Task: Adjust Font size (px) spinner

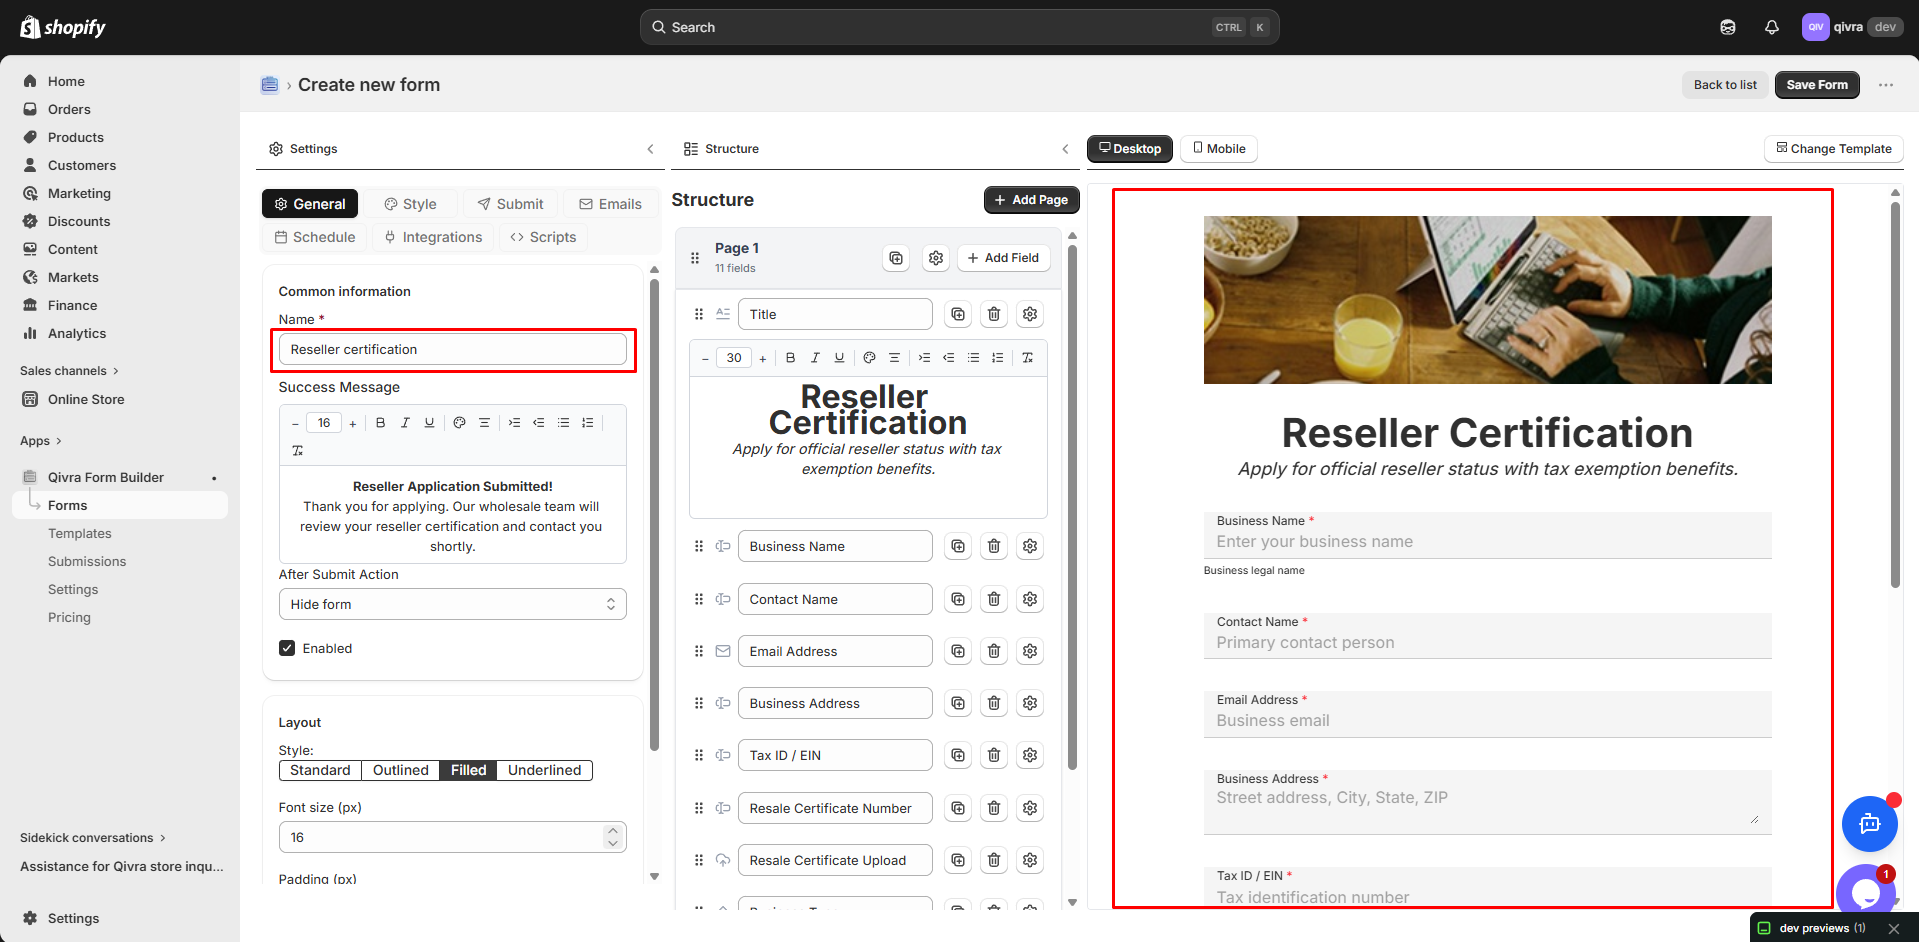Action: click(x=613, y=837)
